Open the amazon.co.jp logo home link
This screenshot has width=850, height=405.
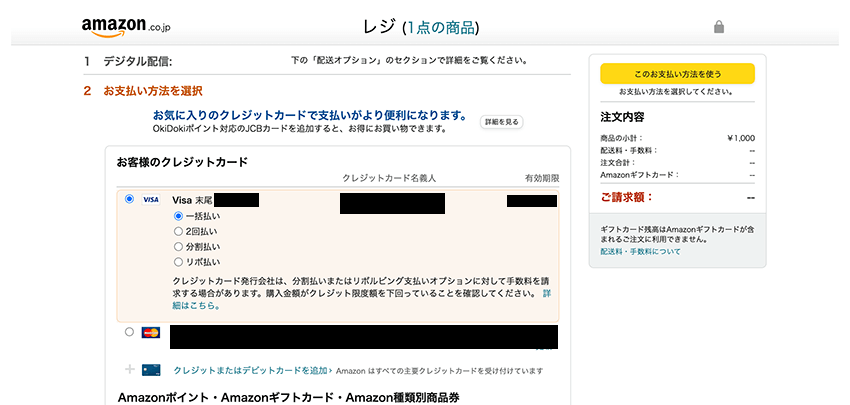click(x=126, y=27)
